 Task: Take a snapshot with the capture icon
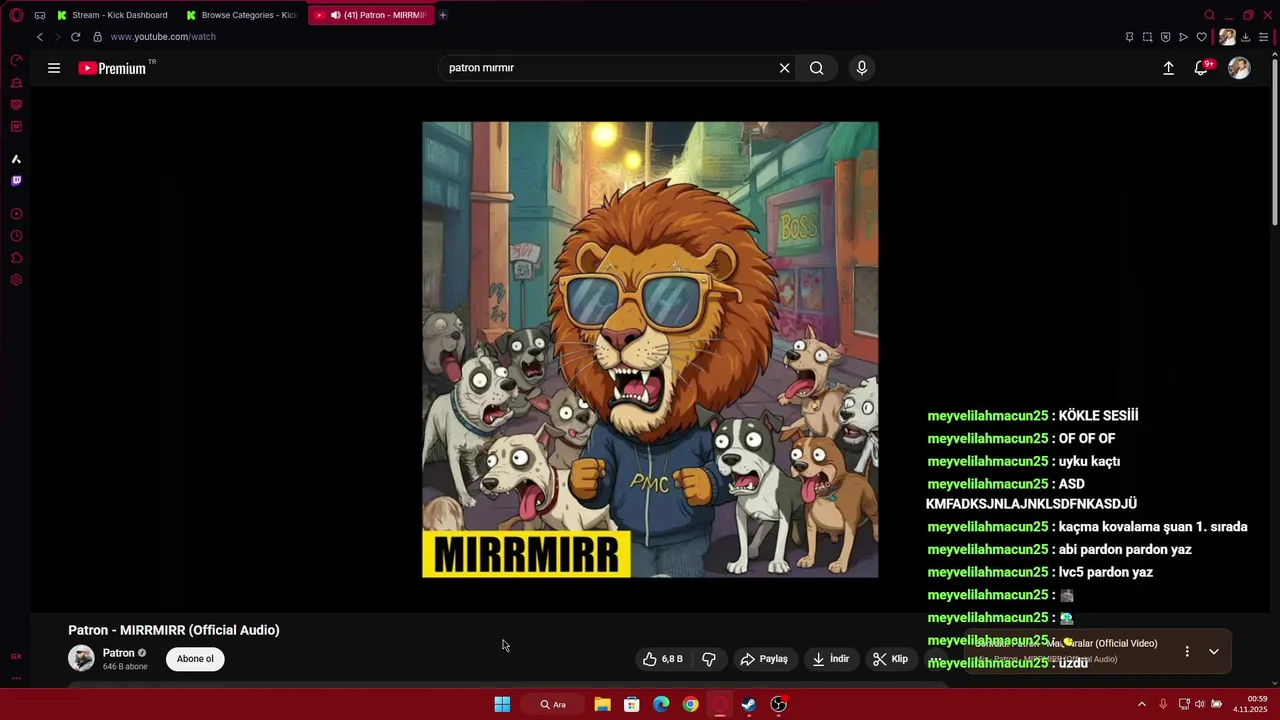pos(1147,37)
